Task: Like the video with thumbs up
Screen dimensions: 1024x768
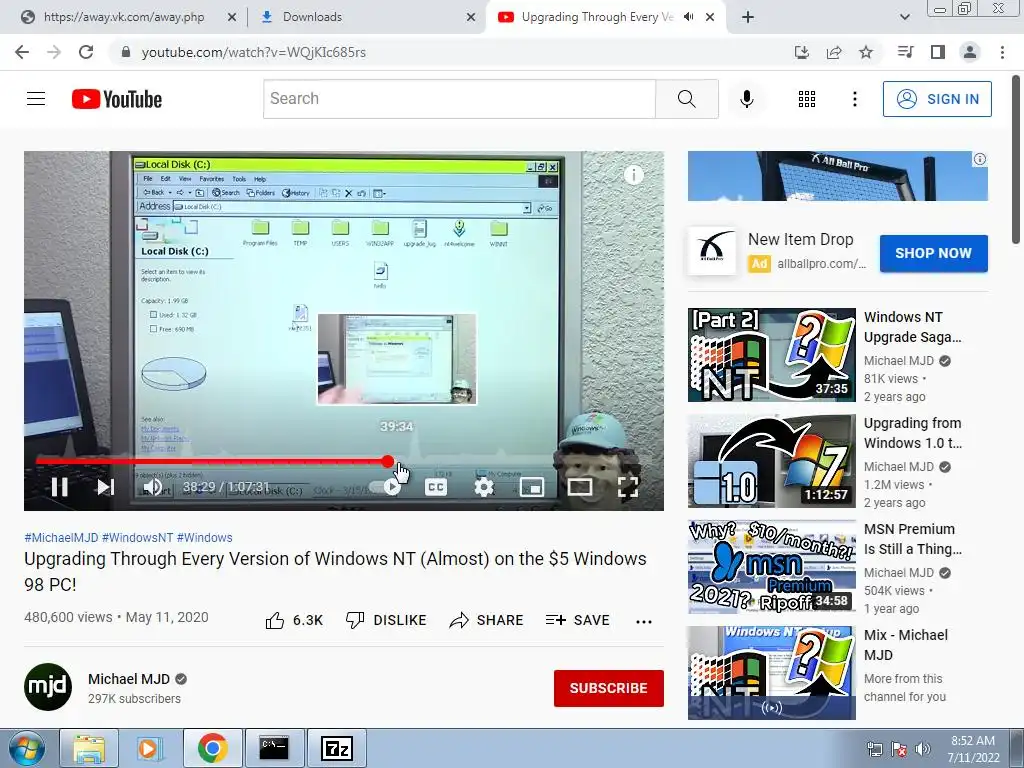Action: pos(294,620)
